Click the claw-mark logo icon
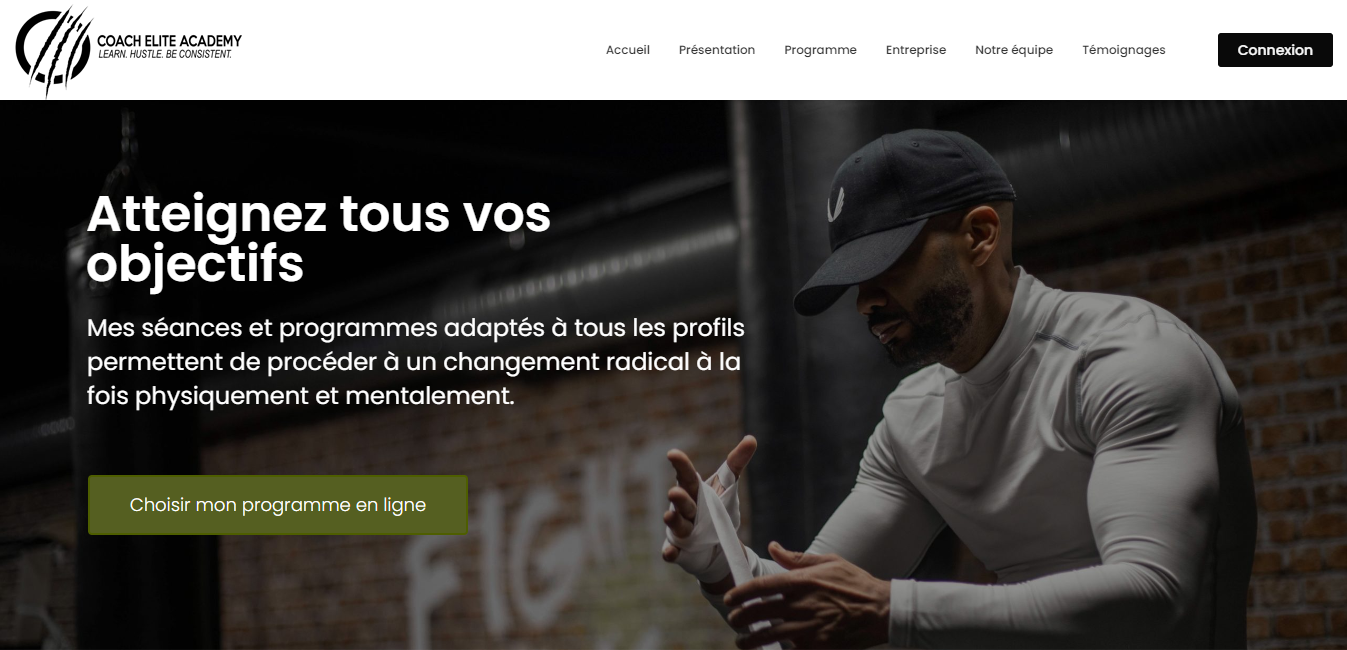1347x650 pixels. click(52, 50)
